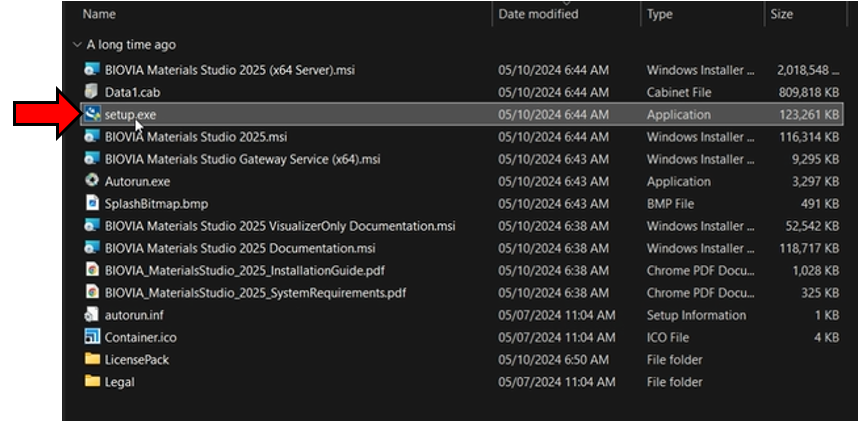Select the Legal folder icon
Screen dimensions: 860x421
(92, 382)
